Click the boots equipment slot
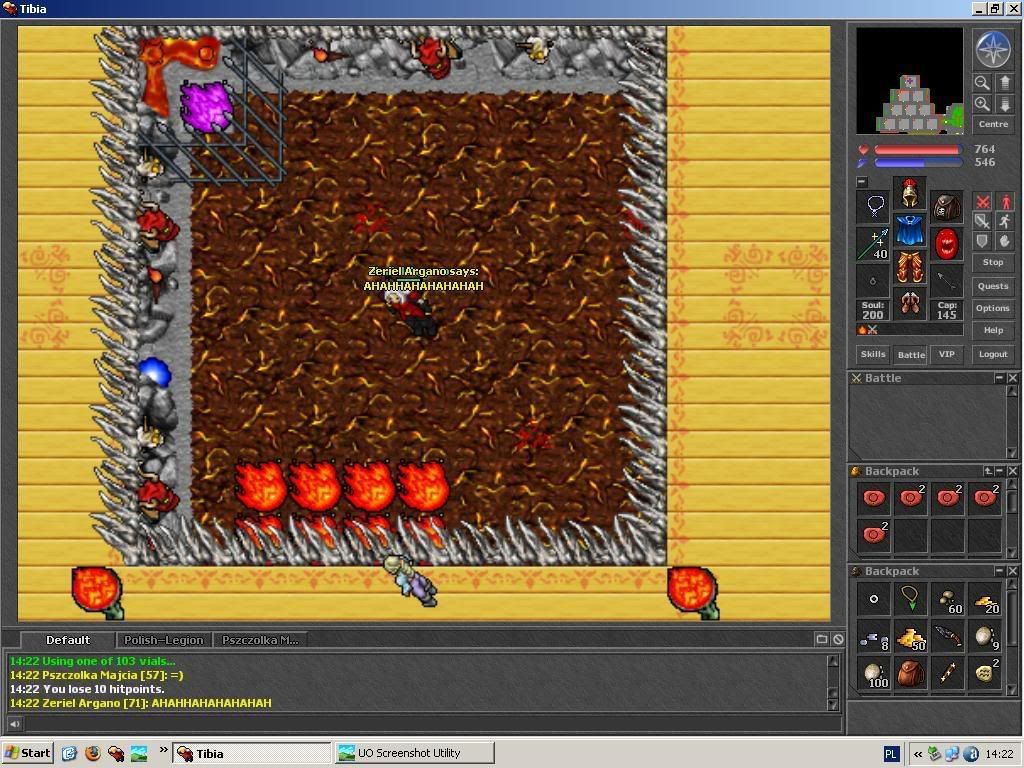1024x768 pixels. 910,303
